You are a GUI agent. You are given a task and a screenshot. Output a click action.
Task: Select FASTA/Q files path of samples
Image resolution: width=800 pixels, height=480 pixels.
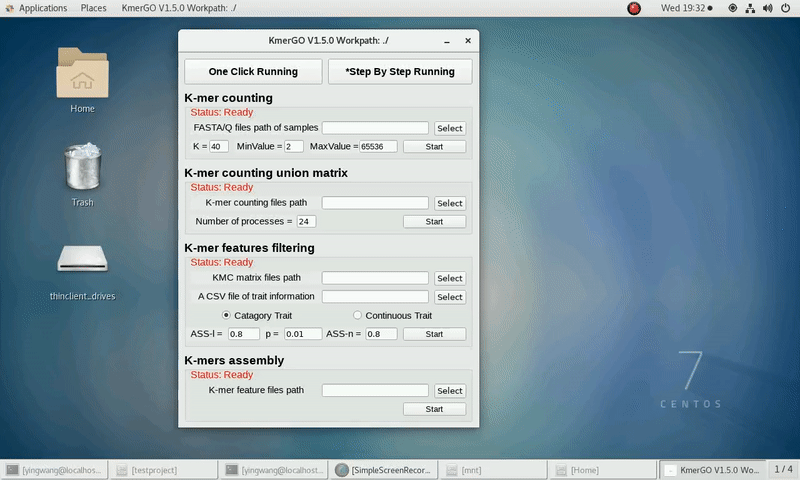click(449, 128)
